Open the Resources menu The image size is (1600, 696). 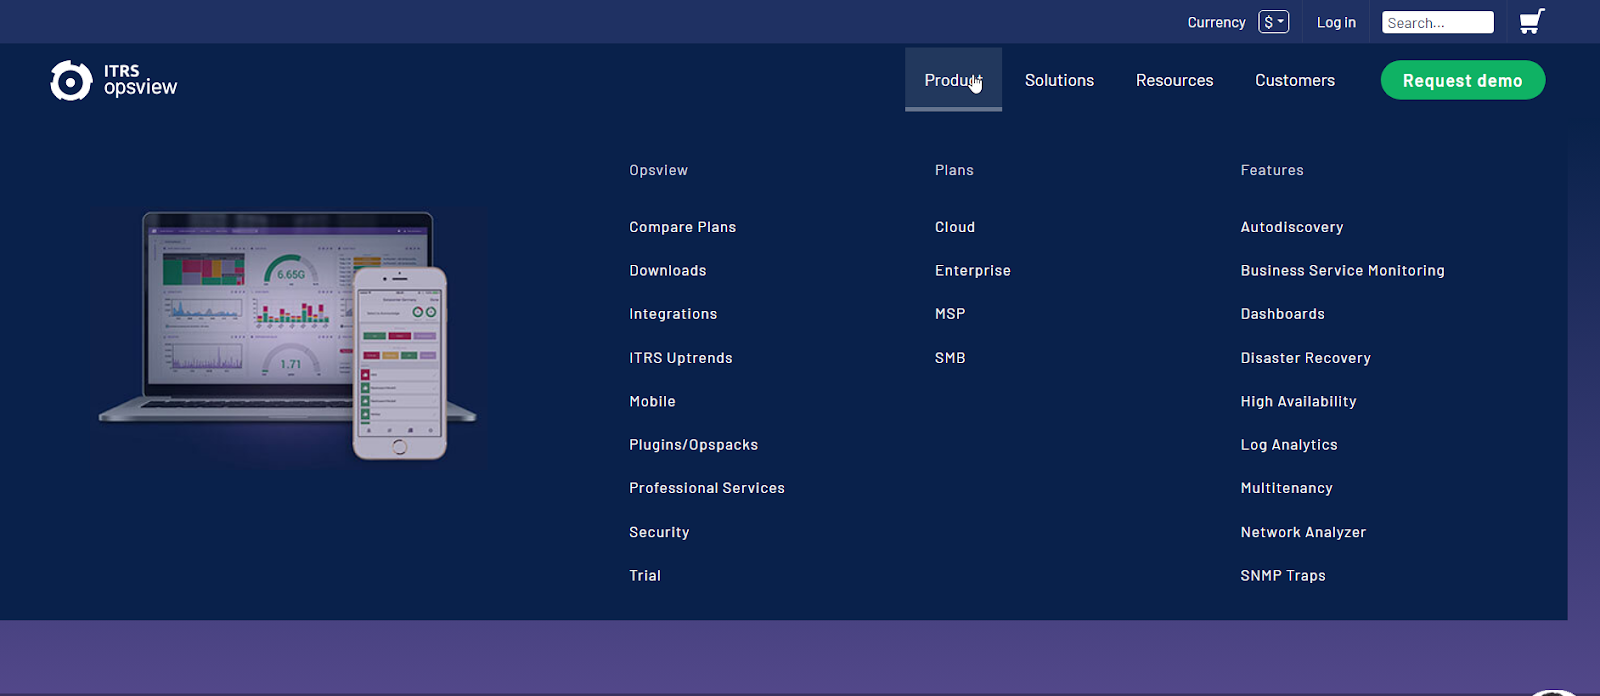tap(1174, 80)
